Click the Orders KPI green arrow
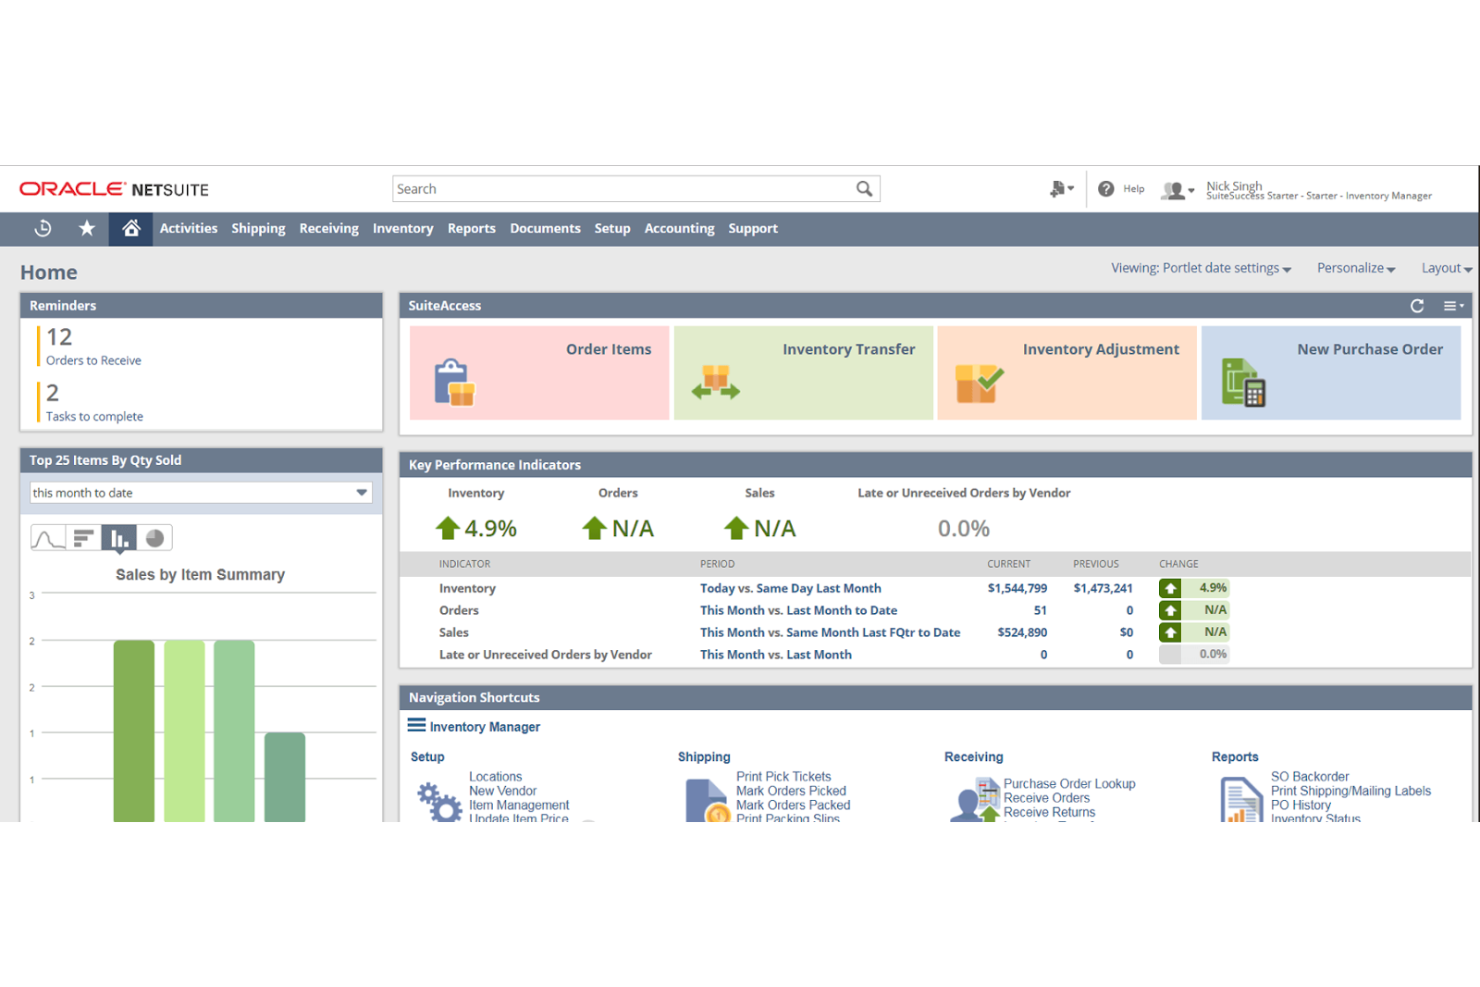The width and height of the screenshot is (1480, 987). coord(595,528)
